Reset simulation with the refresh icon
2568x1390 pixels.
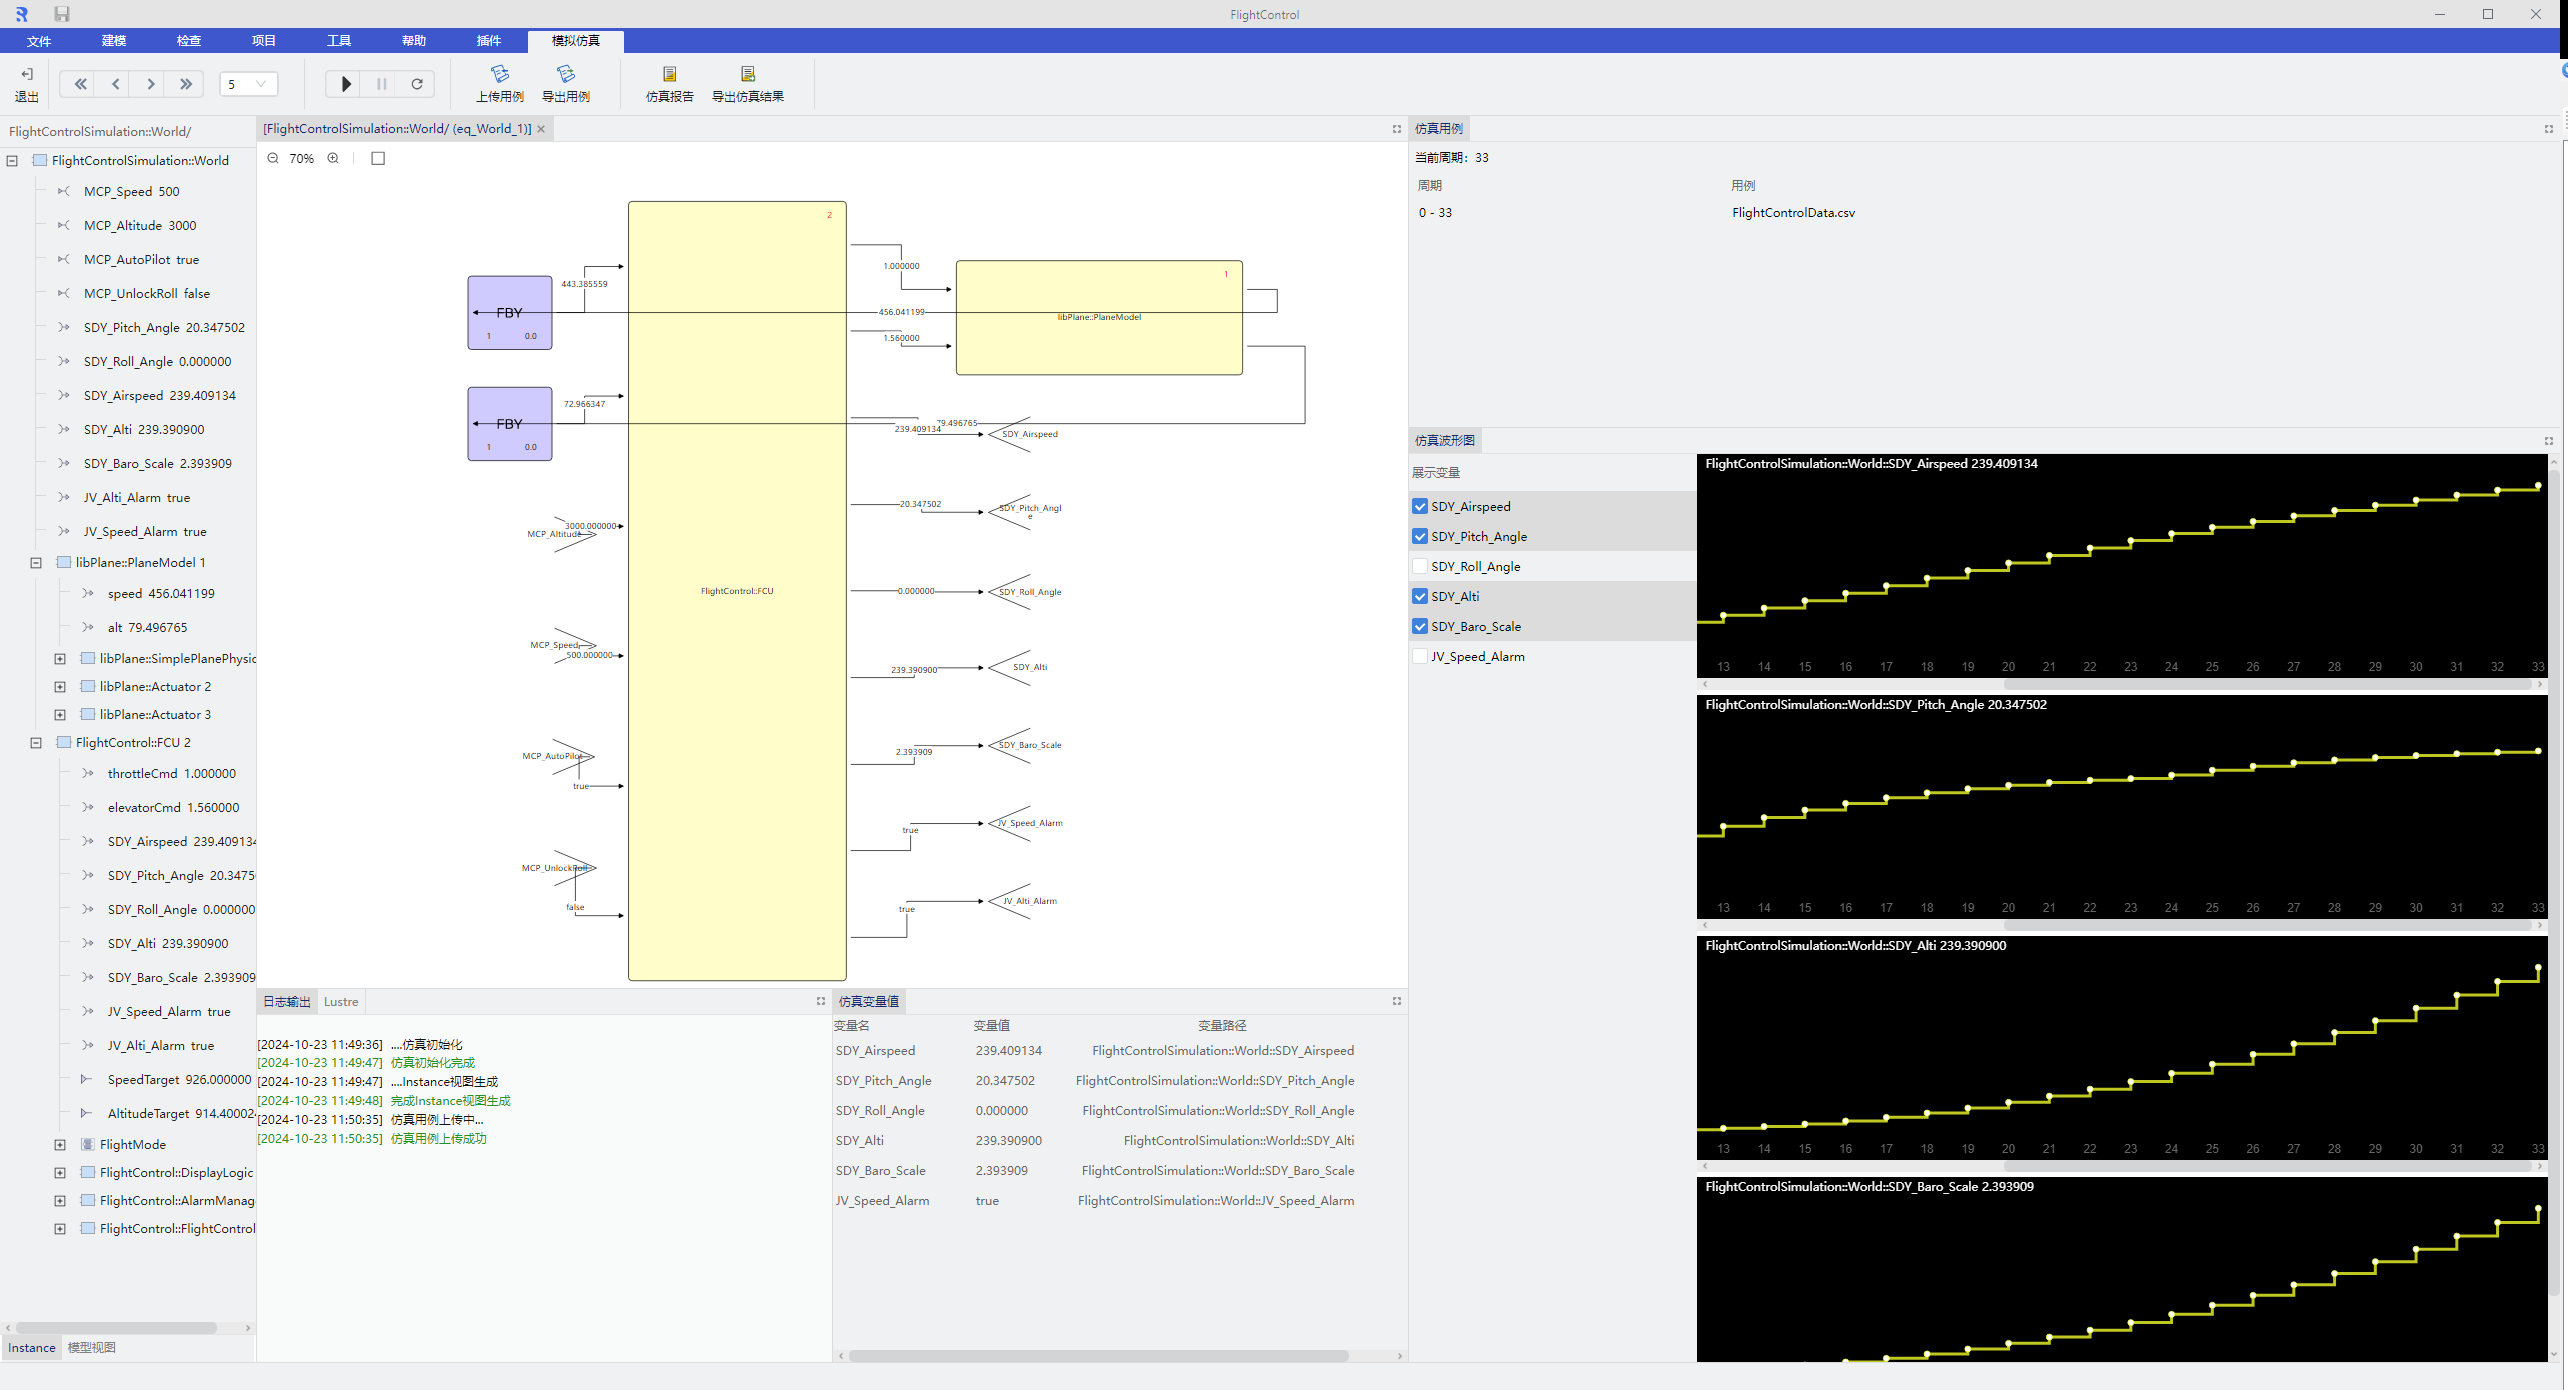coord(417,84)
